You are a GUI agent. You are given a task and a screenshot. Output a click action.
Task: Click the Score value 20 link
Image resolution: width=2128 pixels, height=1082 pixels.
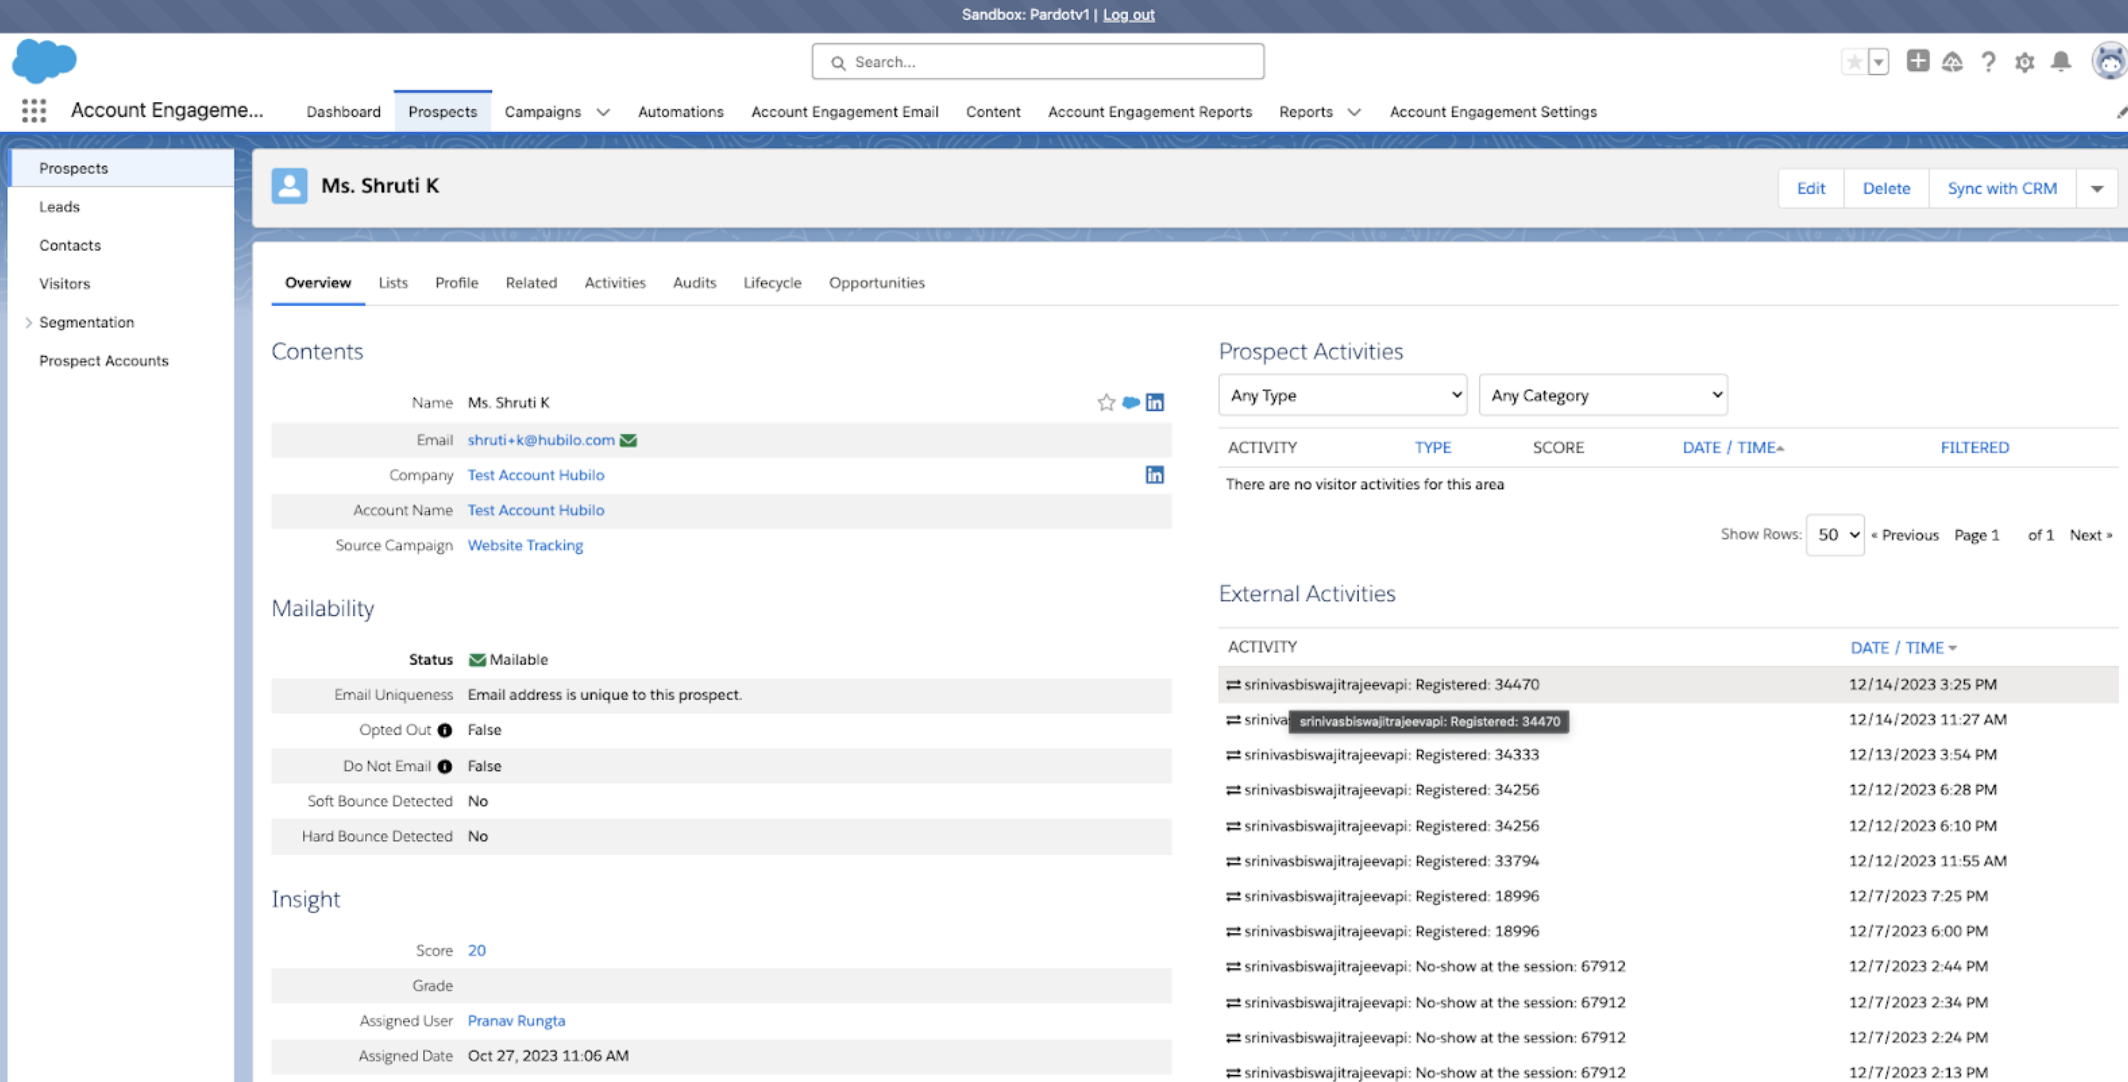click(x=477, y=951)
